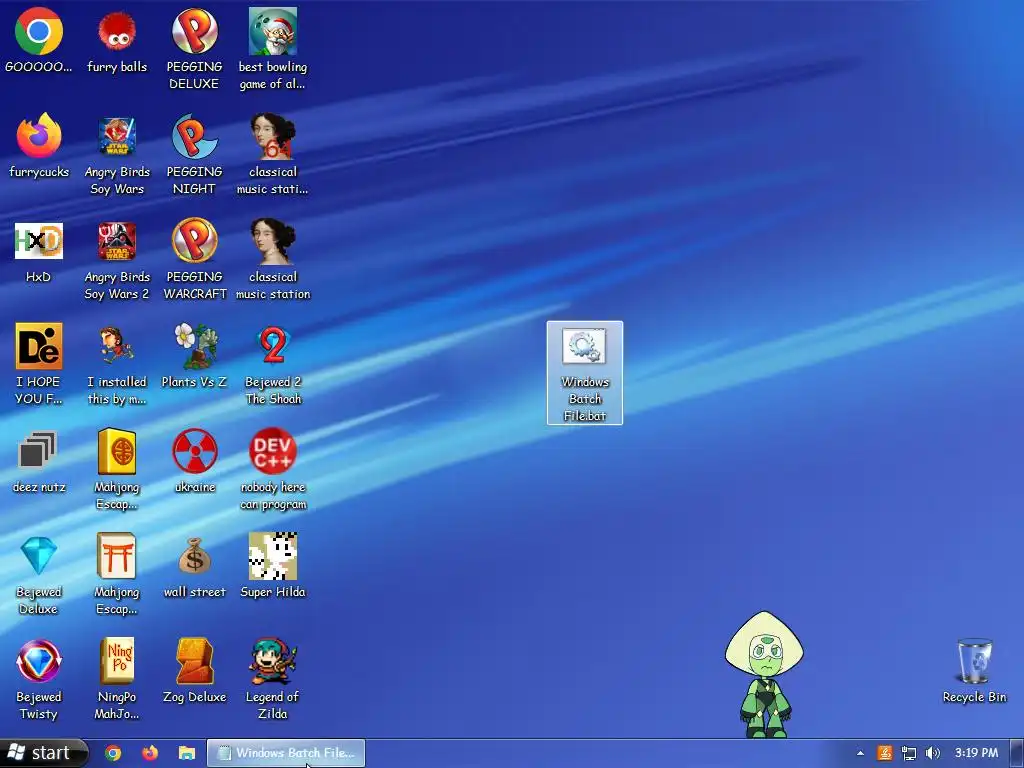Select the HxD hex editor icon

click(x=39, y=251)
